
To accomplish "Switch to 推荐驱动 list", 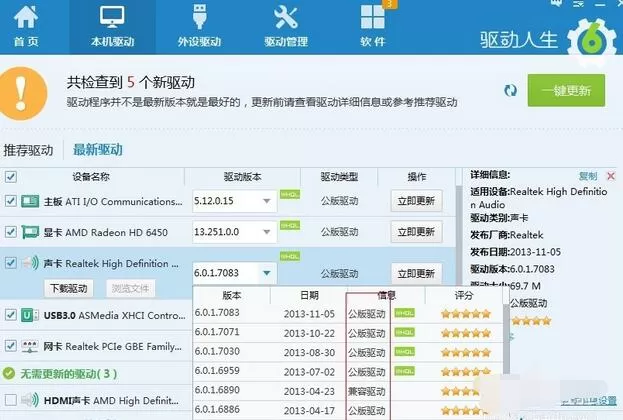I will tap(28, 150).
